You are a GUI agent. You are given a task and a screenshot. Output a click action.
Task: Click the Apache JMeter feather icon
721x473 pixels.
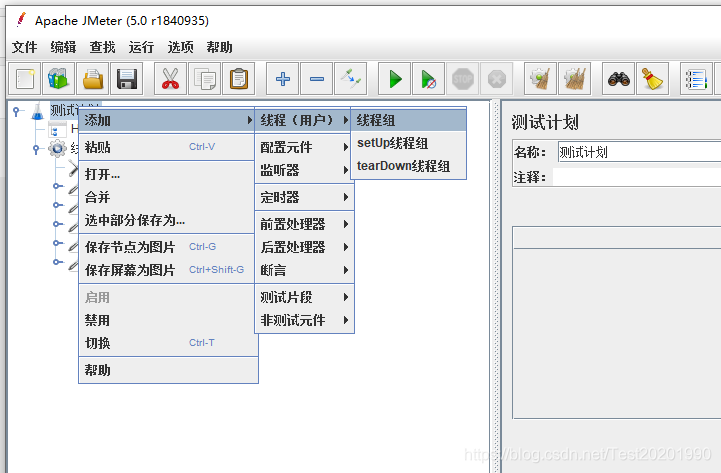[x=21, y=20]
